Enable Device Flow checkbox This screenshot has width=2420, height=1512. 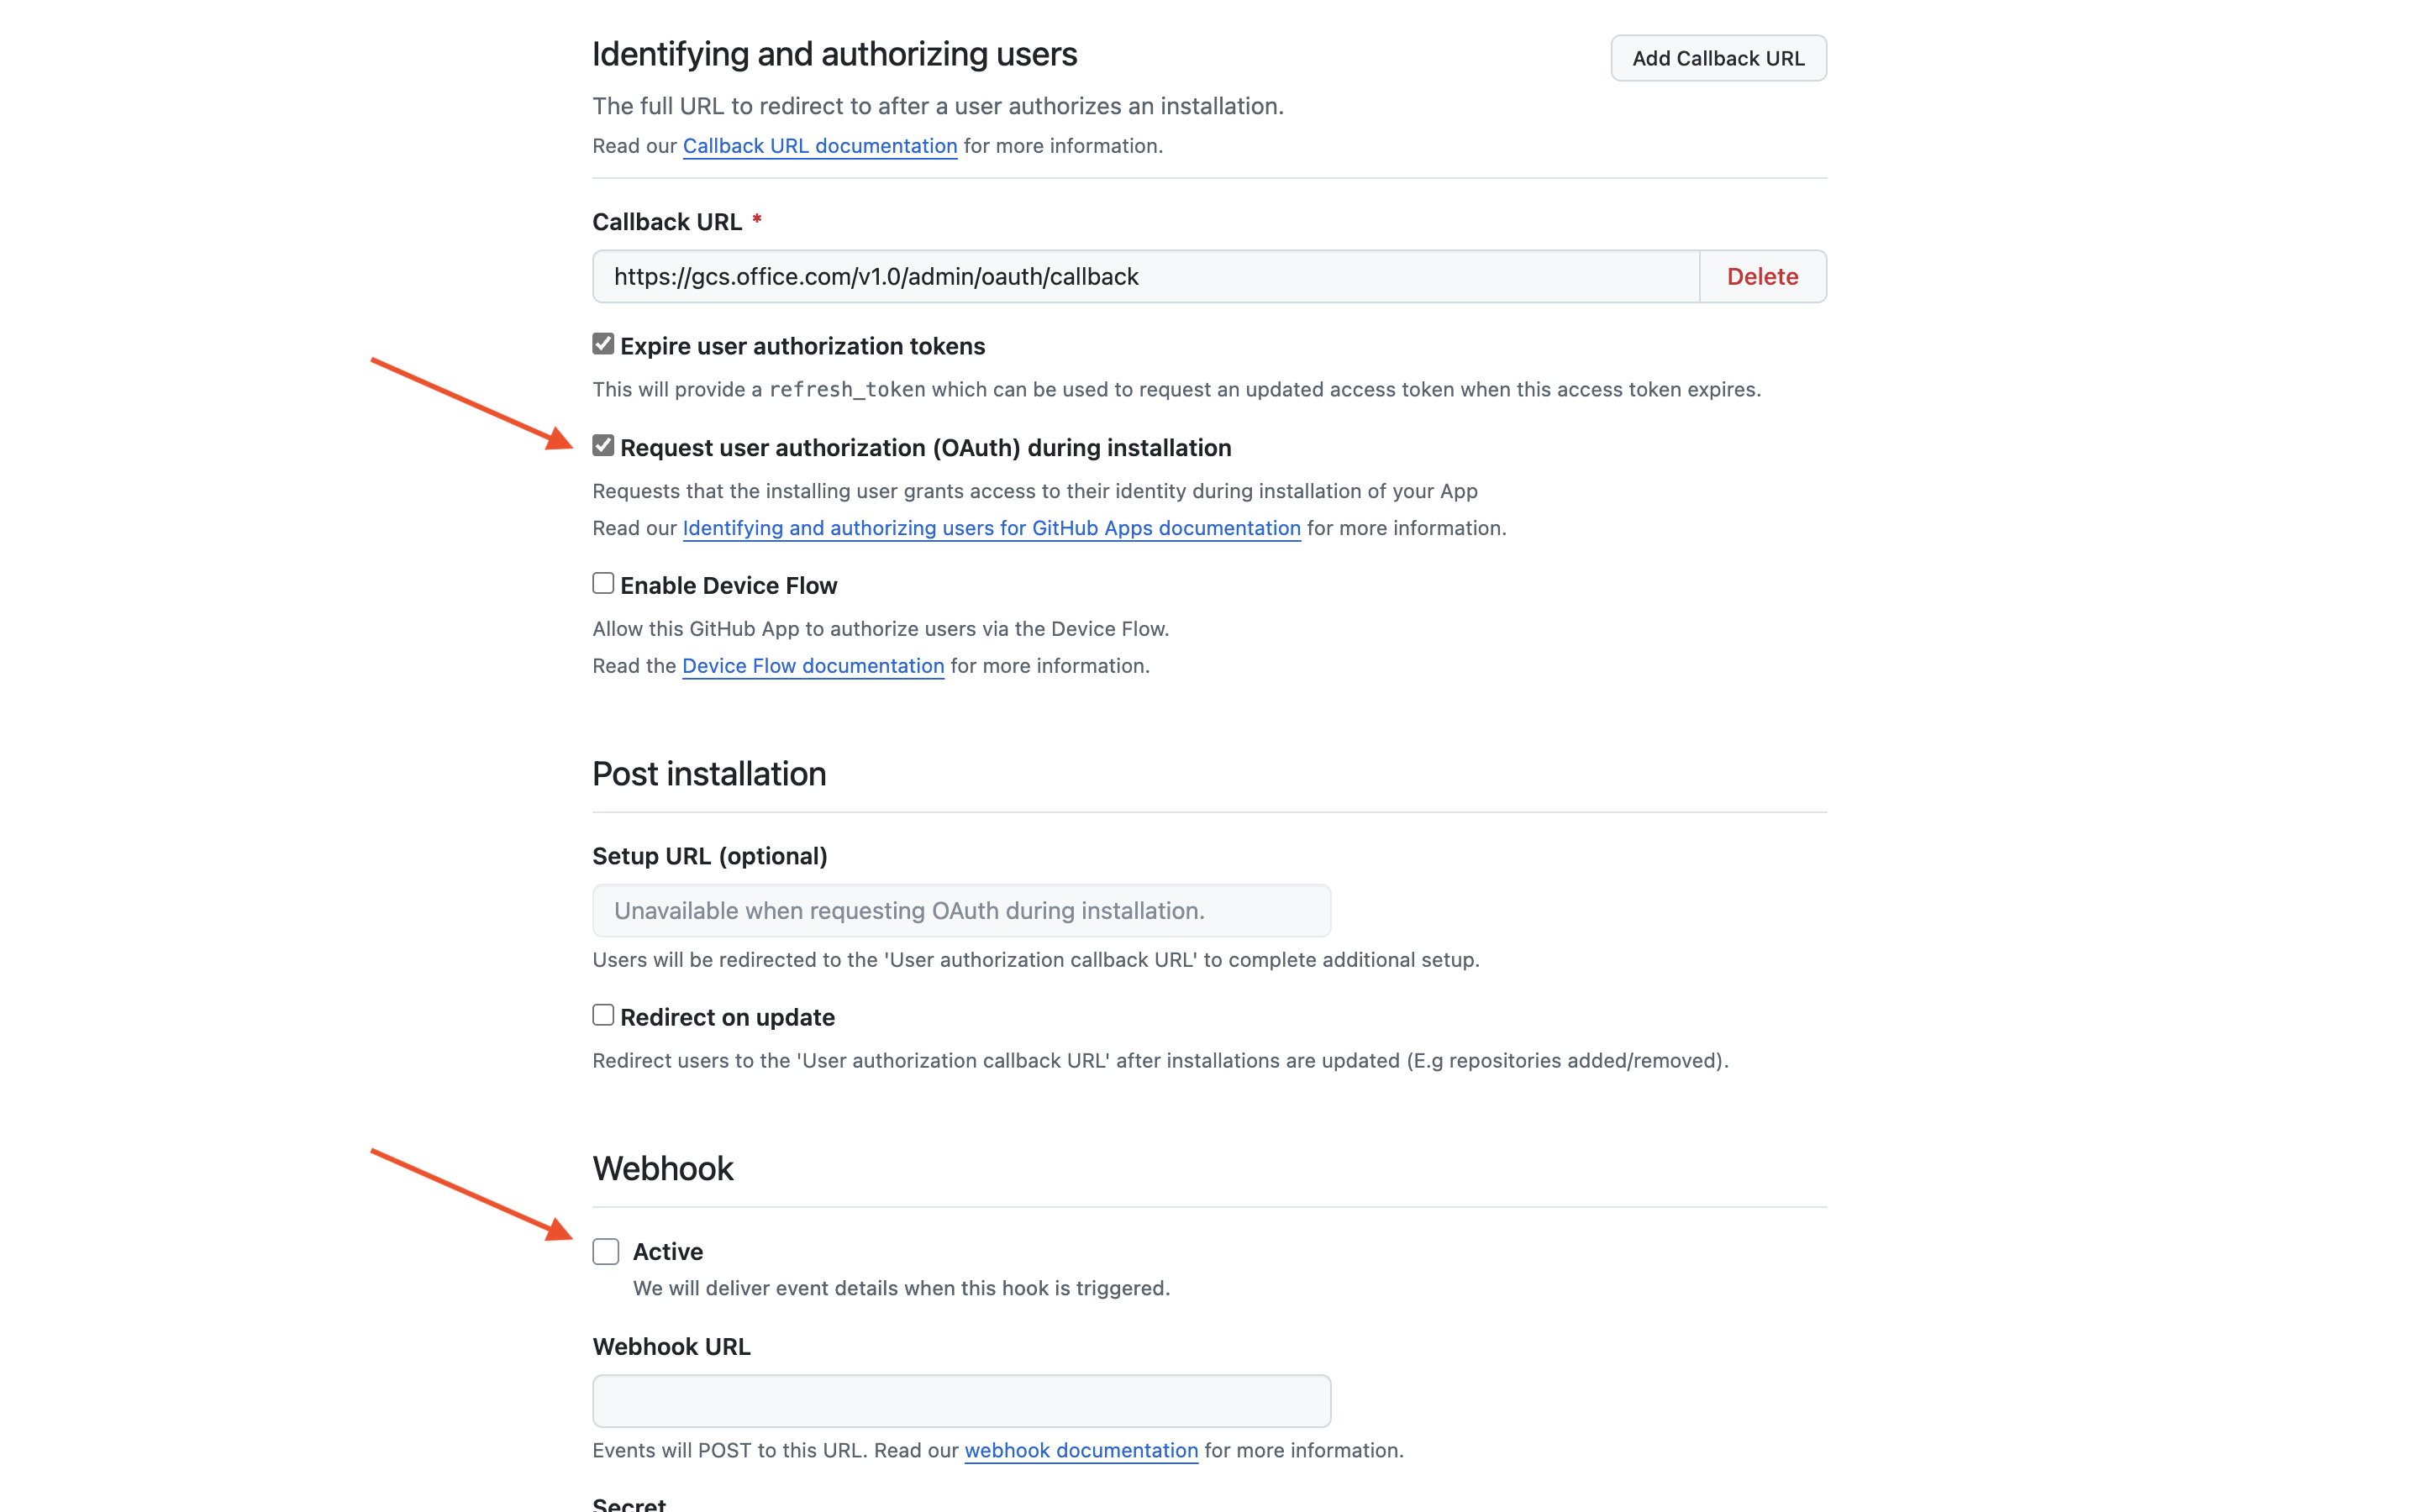(603, 583)
